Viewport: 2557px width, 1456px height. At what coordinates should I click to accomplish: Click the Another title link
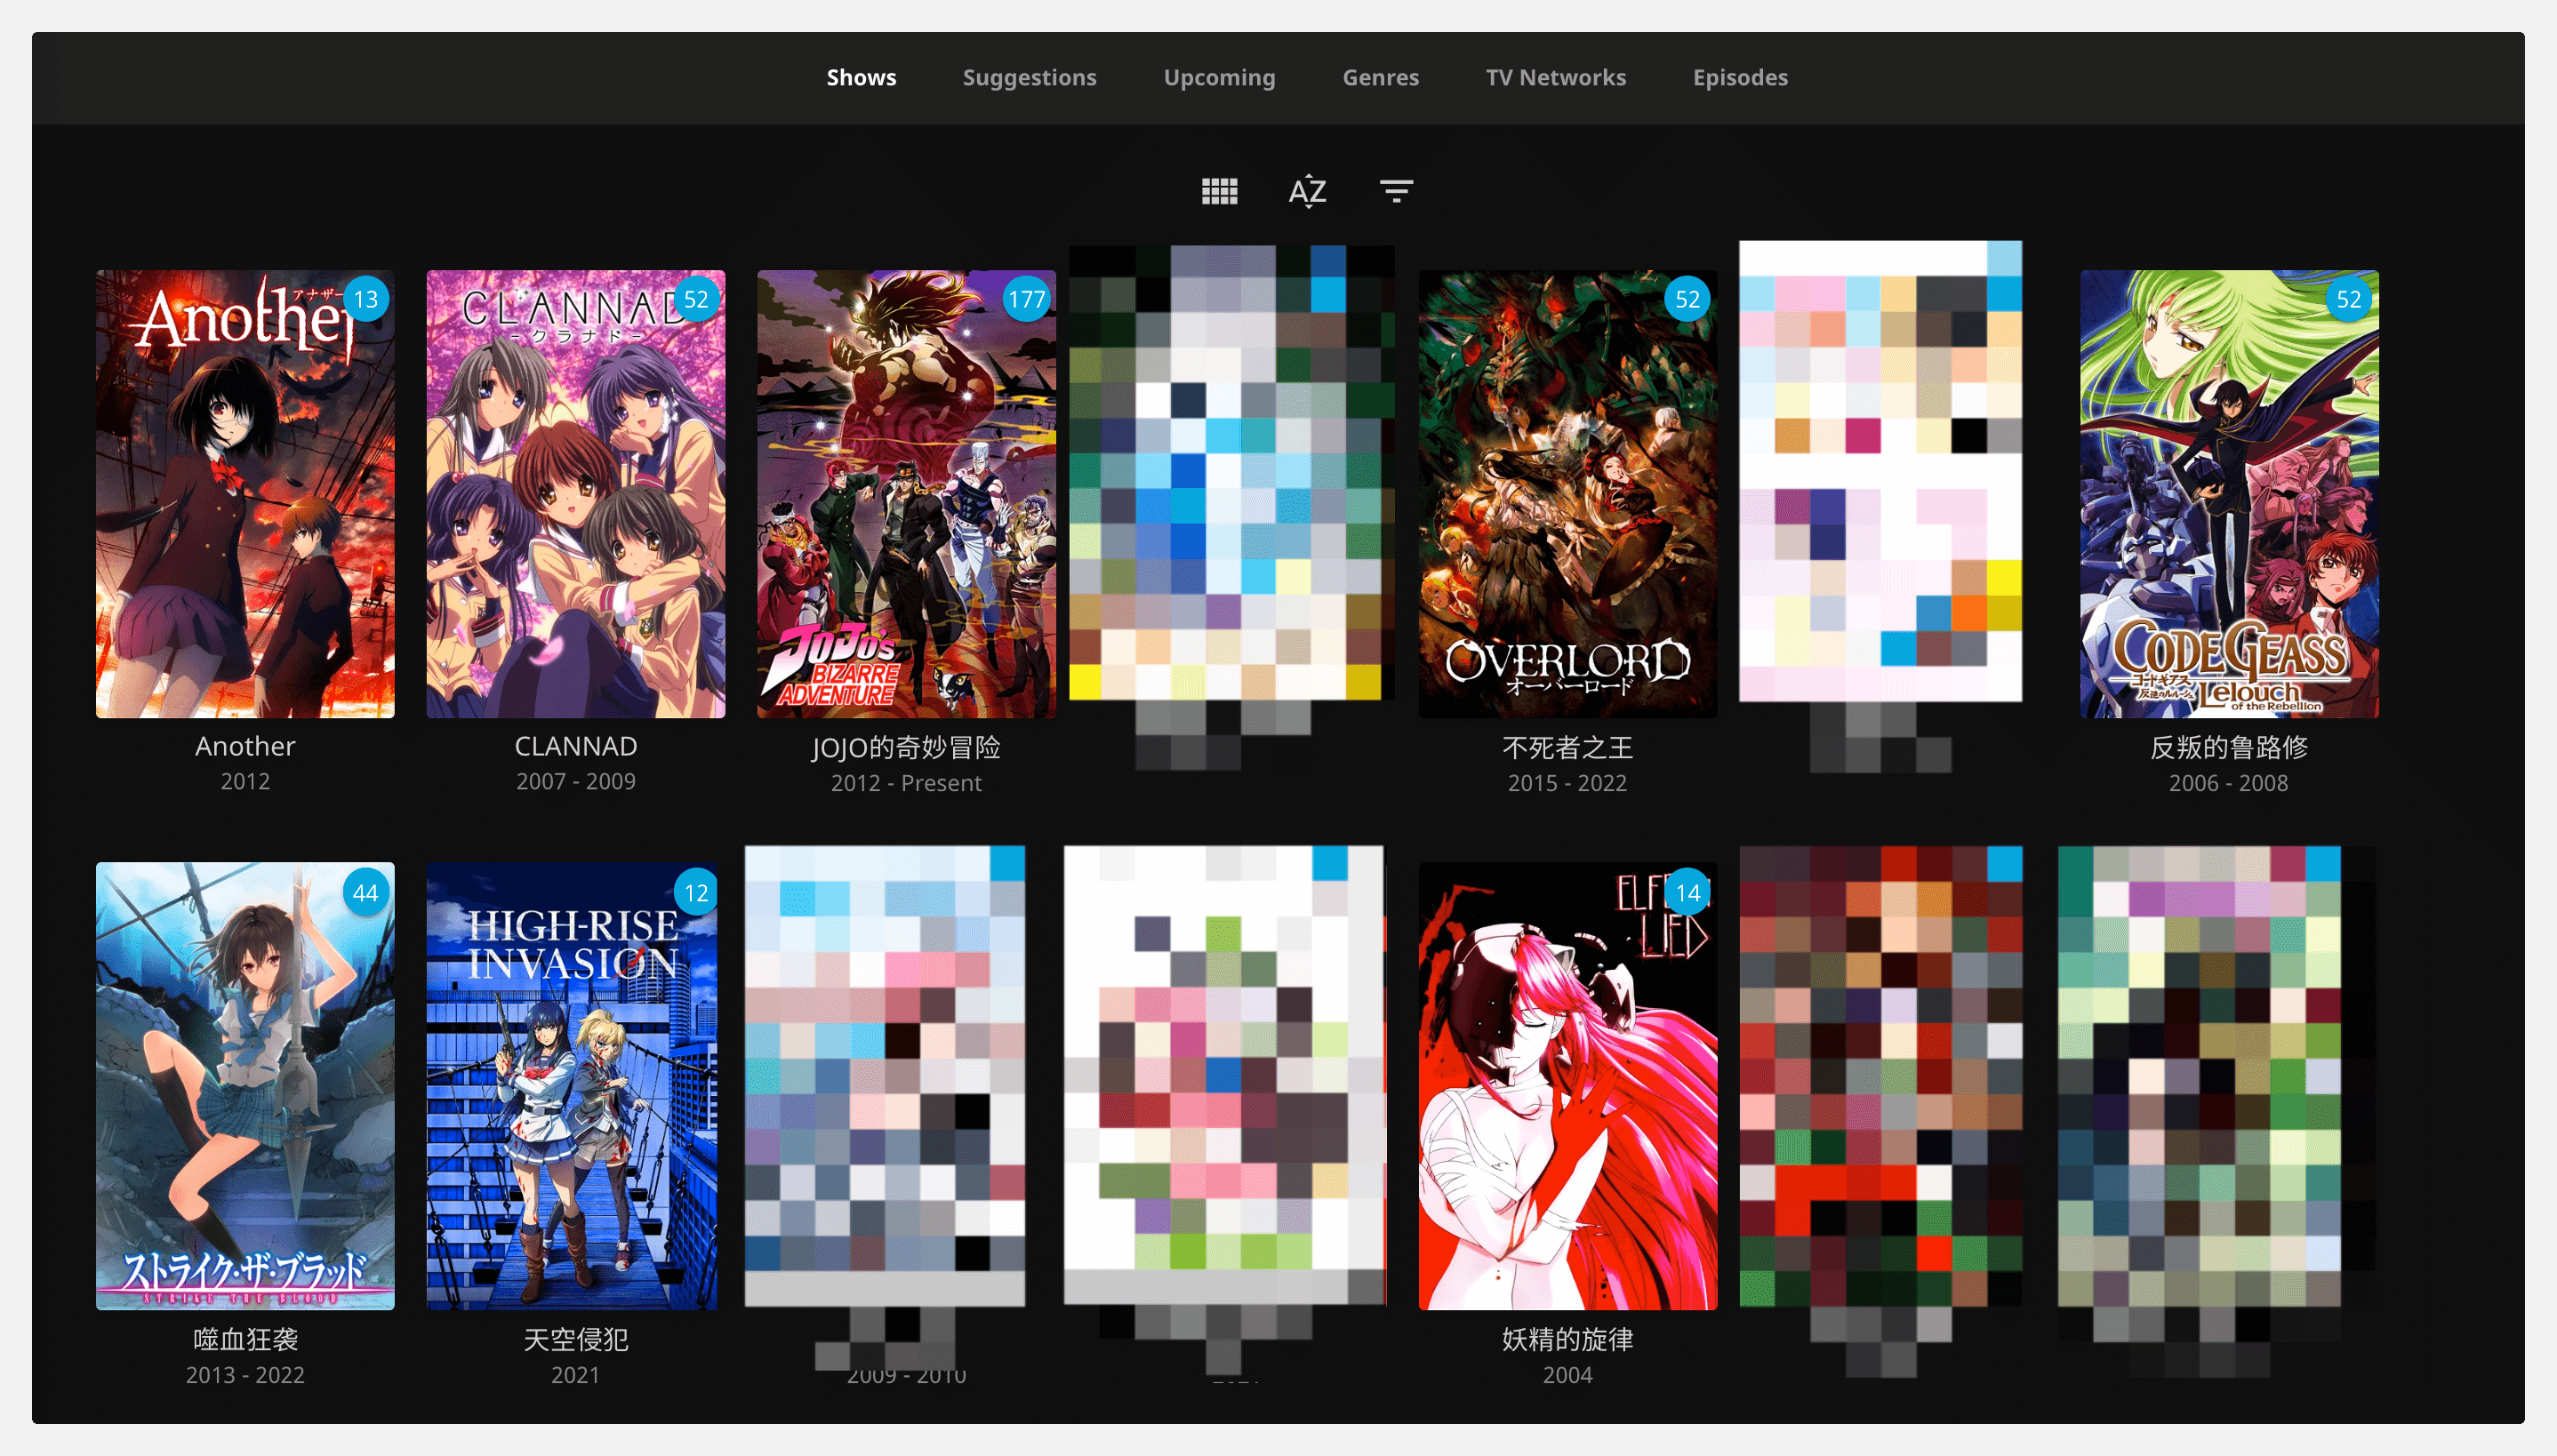pyautogui.click(x=245, y=746)
